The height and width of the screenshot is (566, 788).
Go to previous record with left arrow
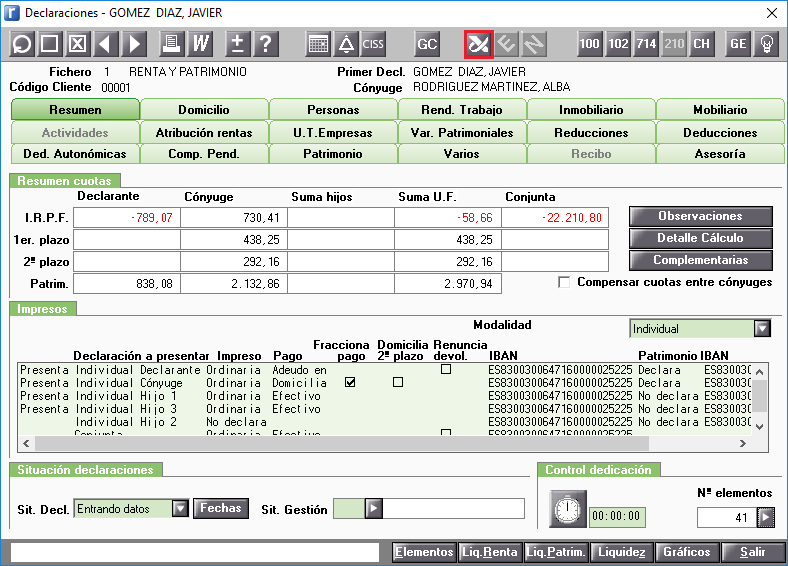point(106,44)
